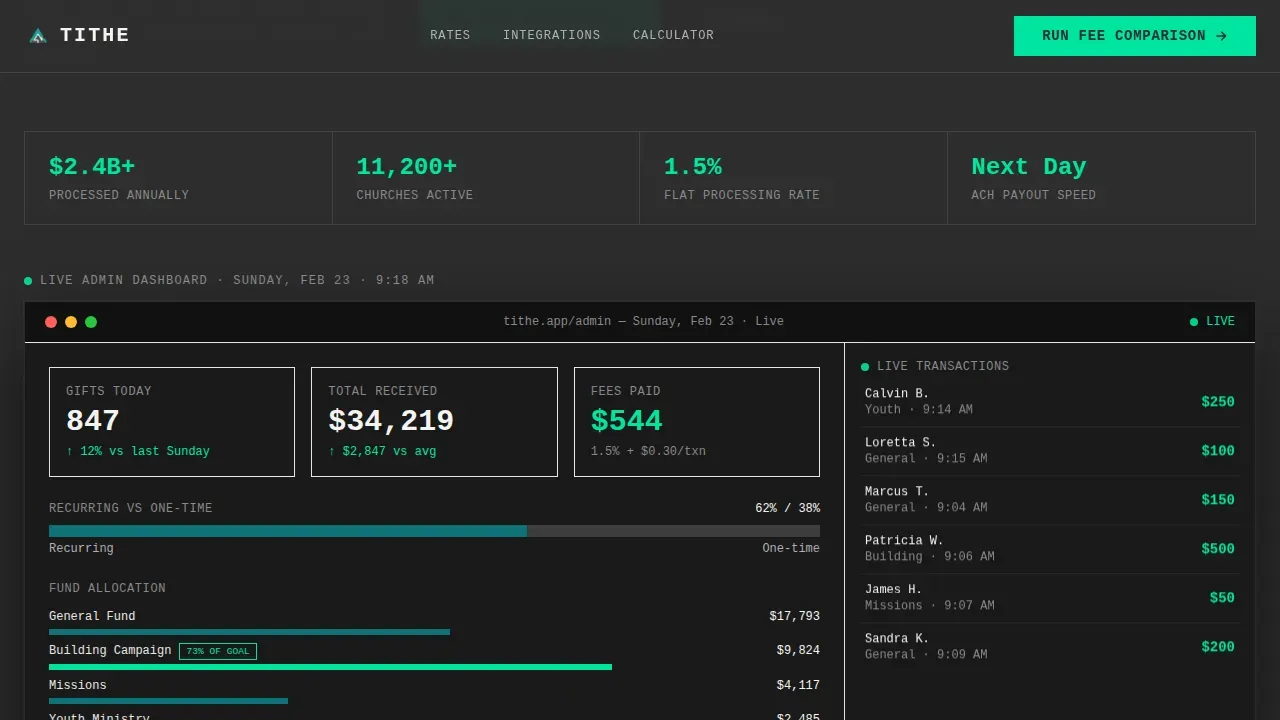The image size is (1280, 720).
Task: Click the Total Received $34,219 card
Action: tap(434, 422)
